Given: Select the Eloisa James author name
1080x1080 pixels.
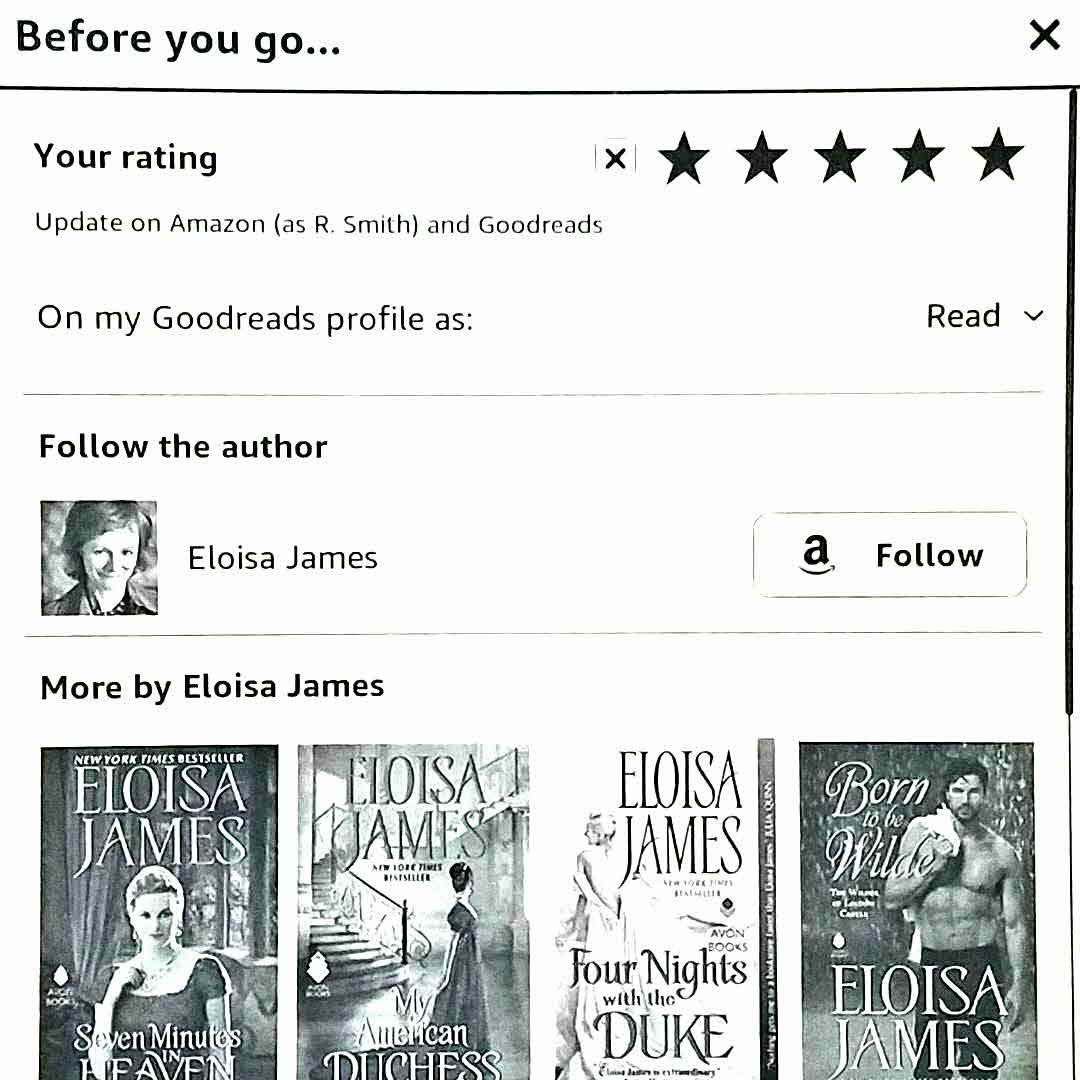Looking at the screenshot, I should point(283,558).
